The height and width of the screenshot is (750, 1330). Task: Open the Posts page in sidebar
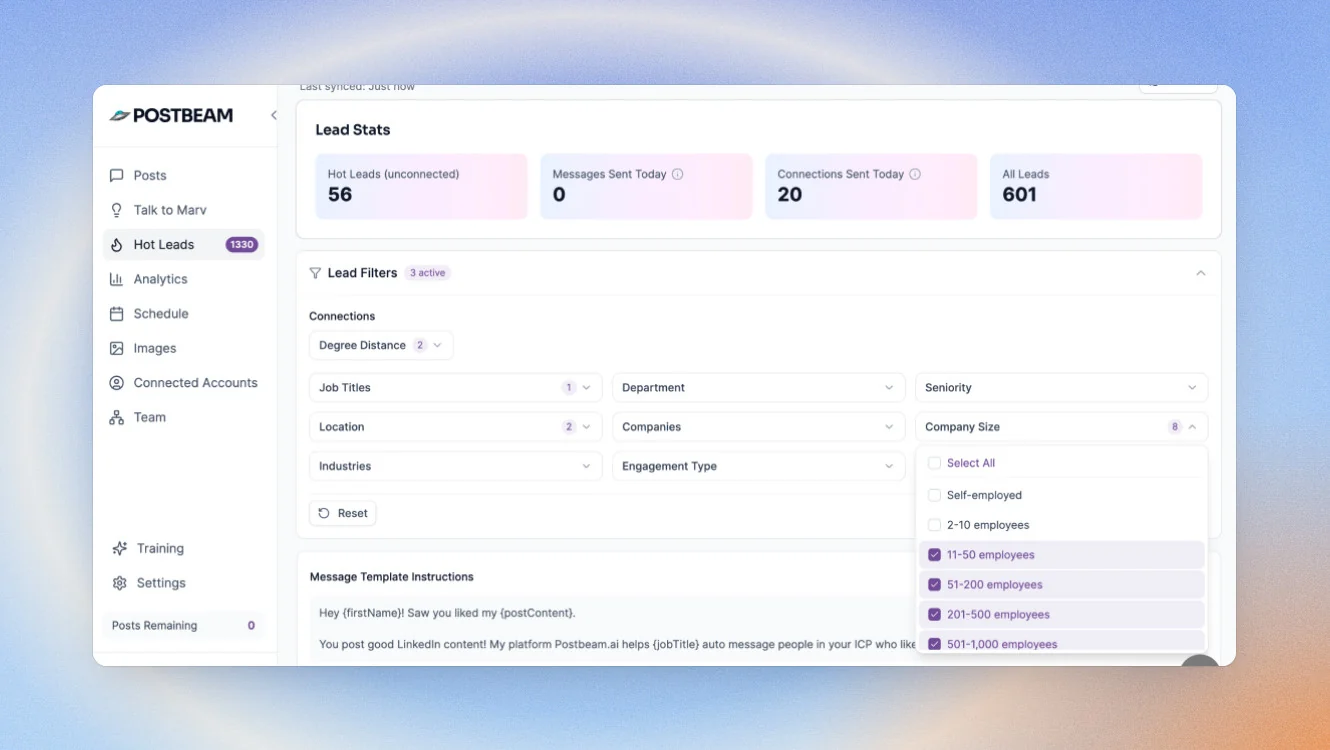(183, 175)
